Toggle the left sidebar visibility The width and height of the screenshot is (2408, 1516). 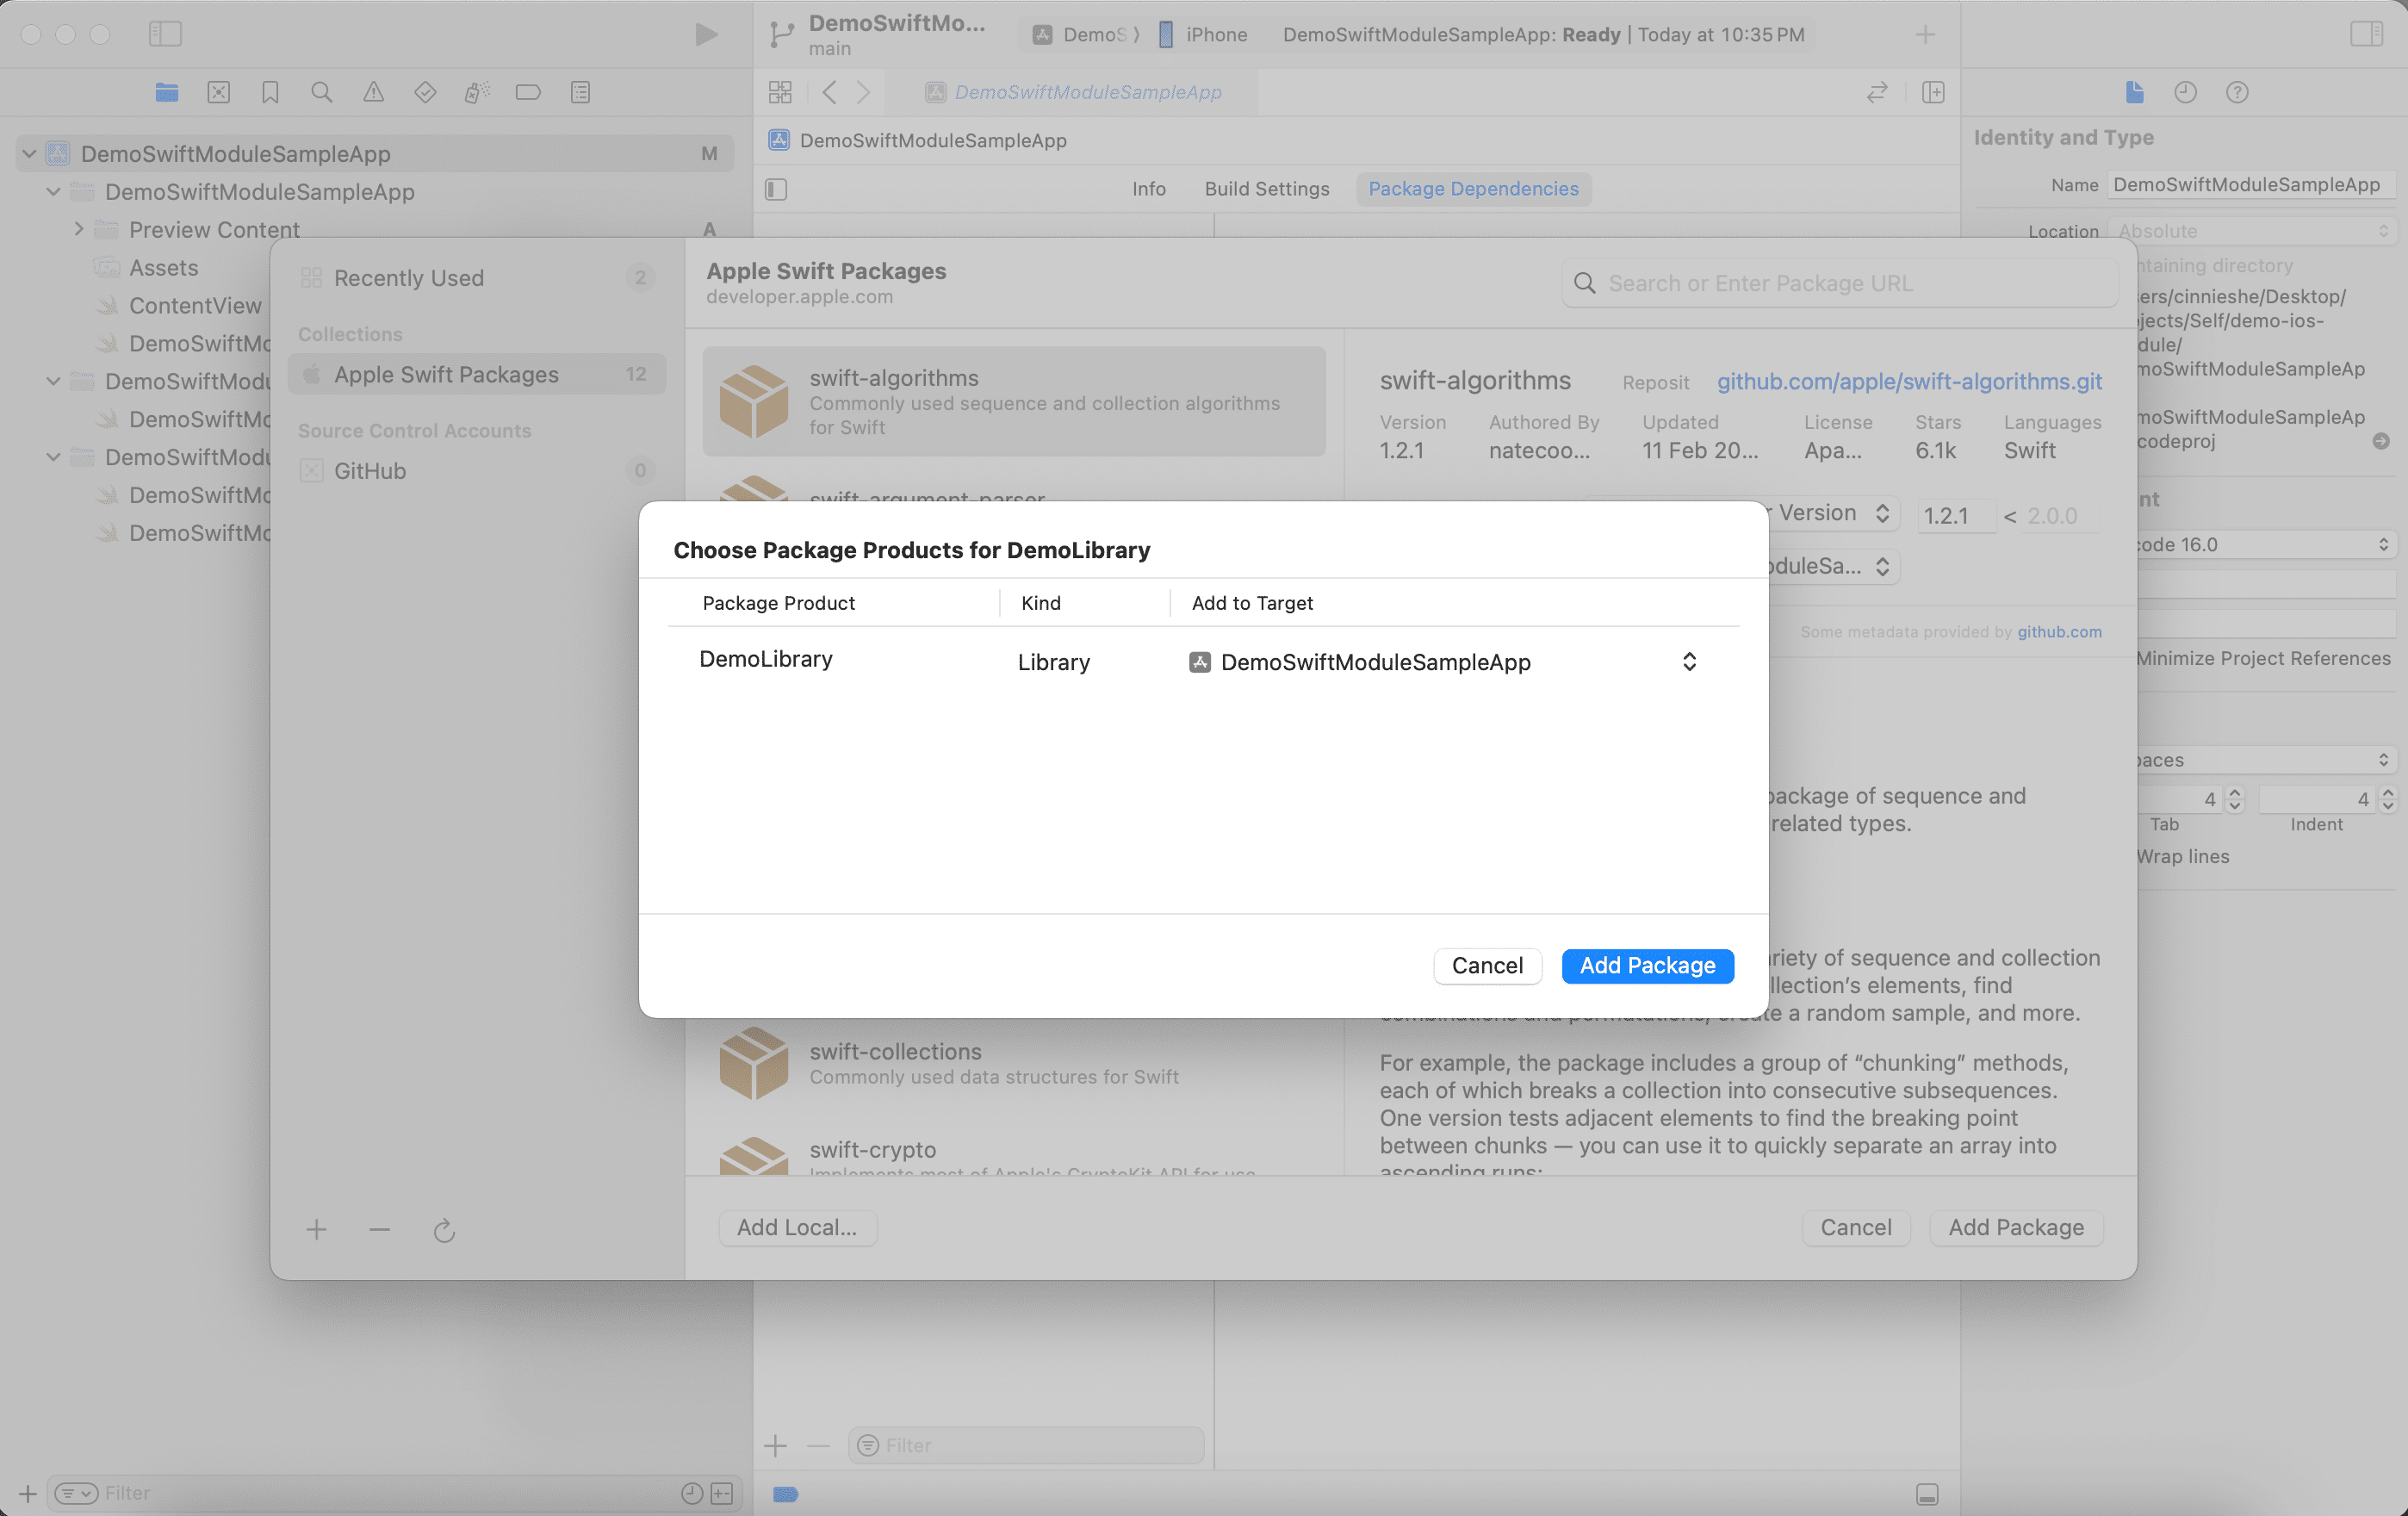pos(166,33)
